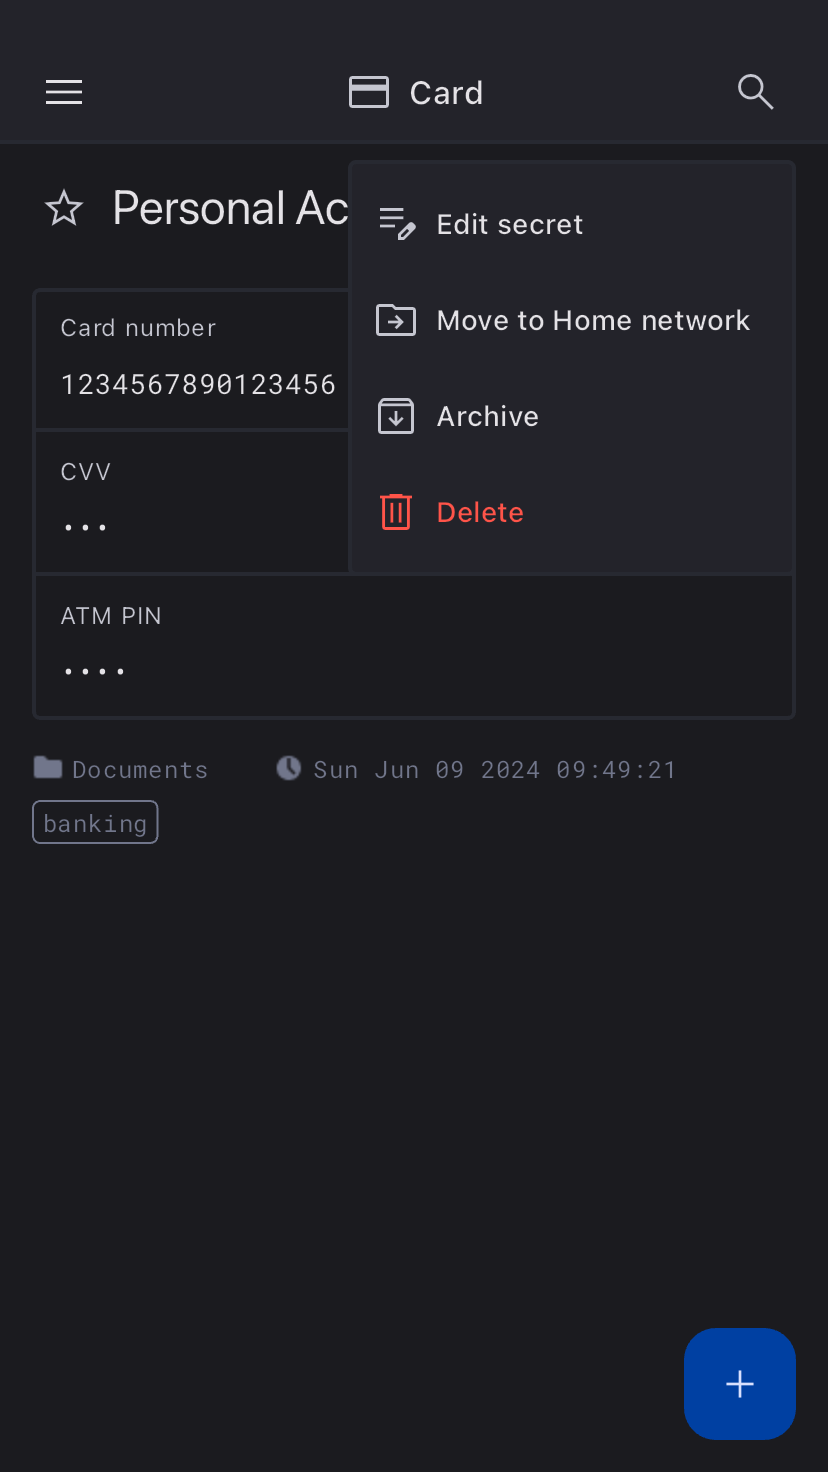This screenshot has width=828, height=1472.
Task: Choose Delete from the context menu
Action: point(480,512)
